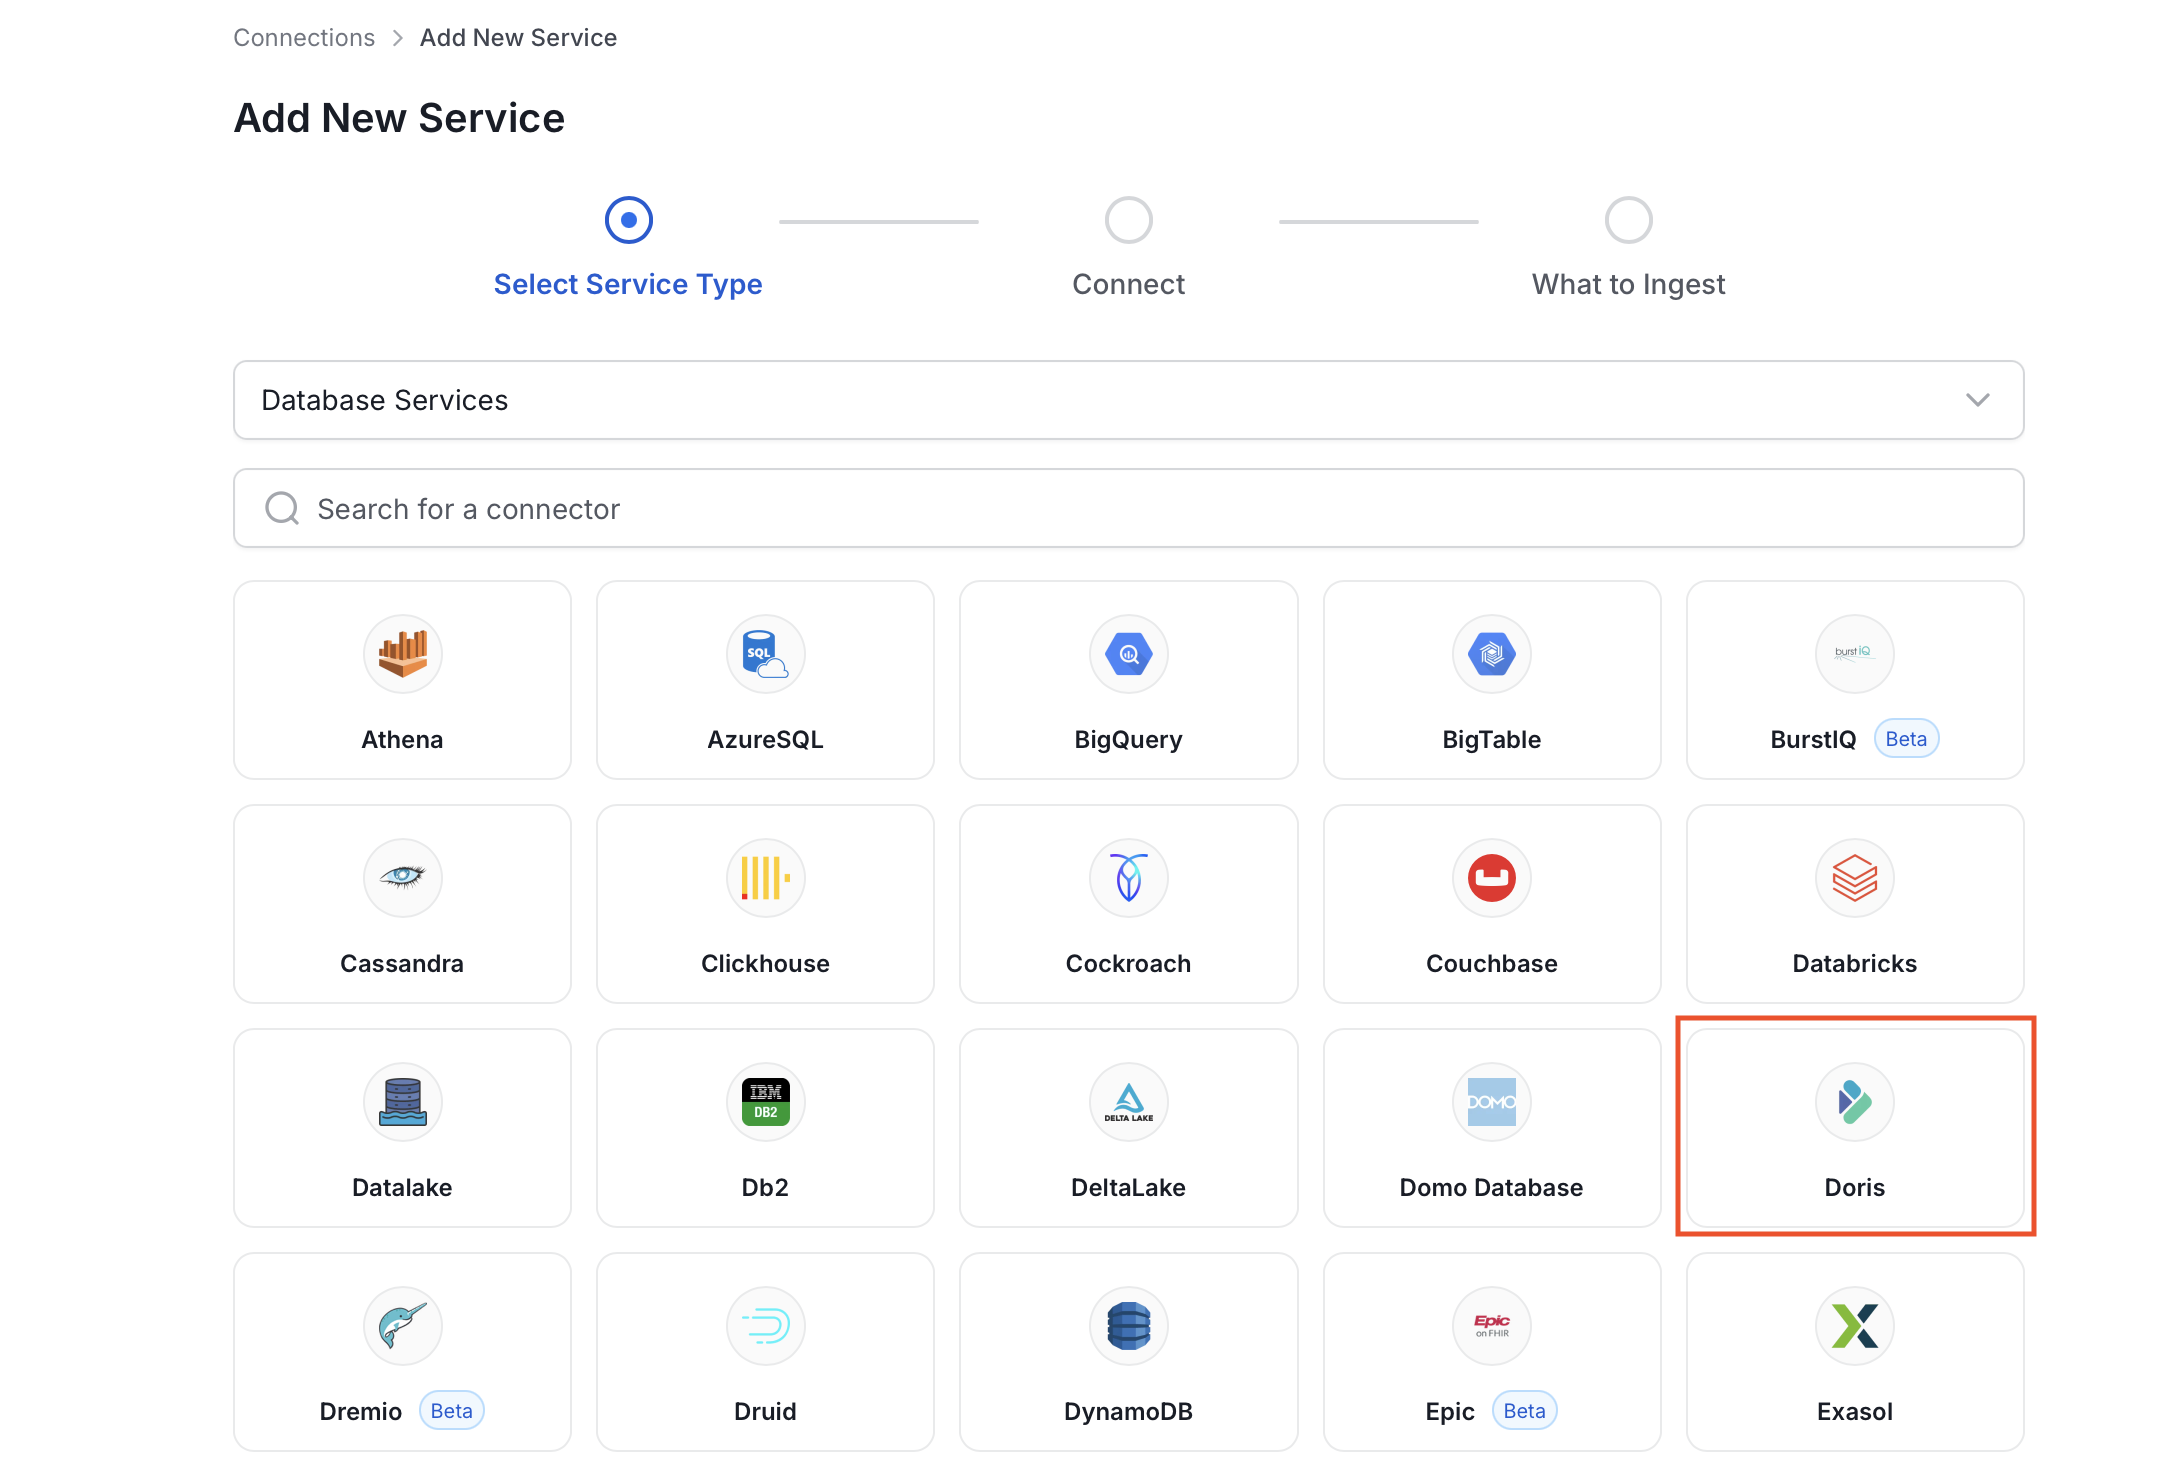Choose the Domo Database icon
This screenshot has width=2164, height=1472.
pos(1492,1102)
